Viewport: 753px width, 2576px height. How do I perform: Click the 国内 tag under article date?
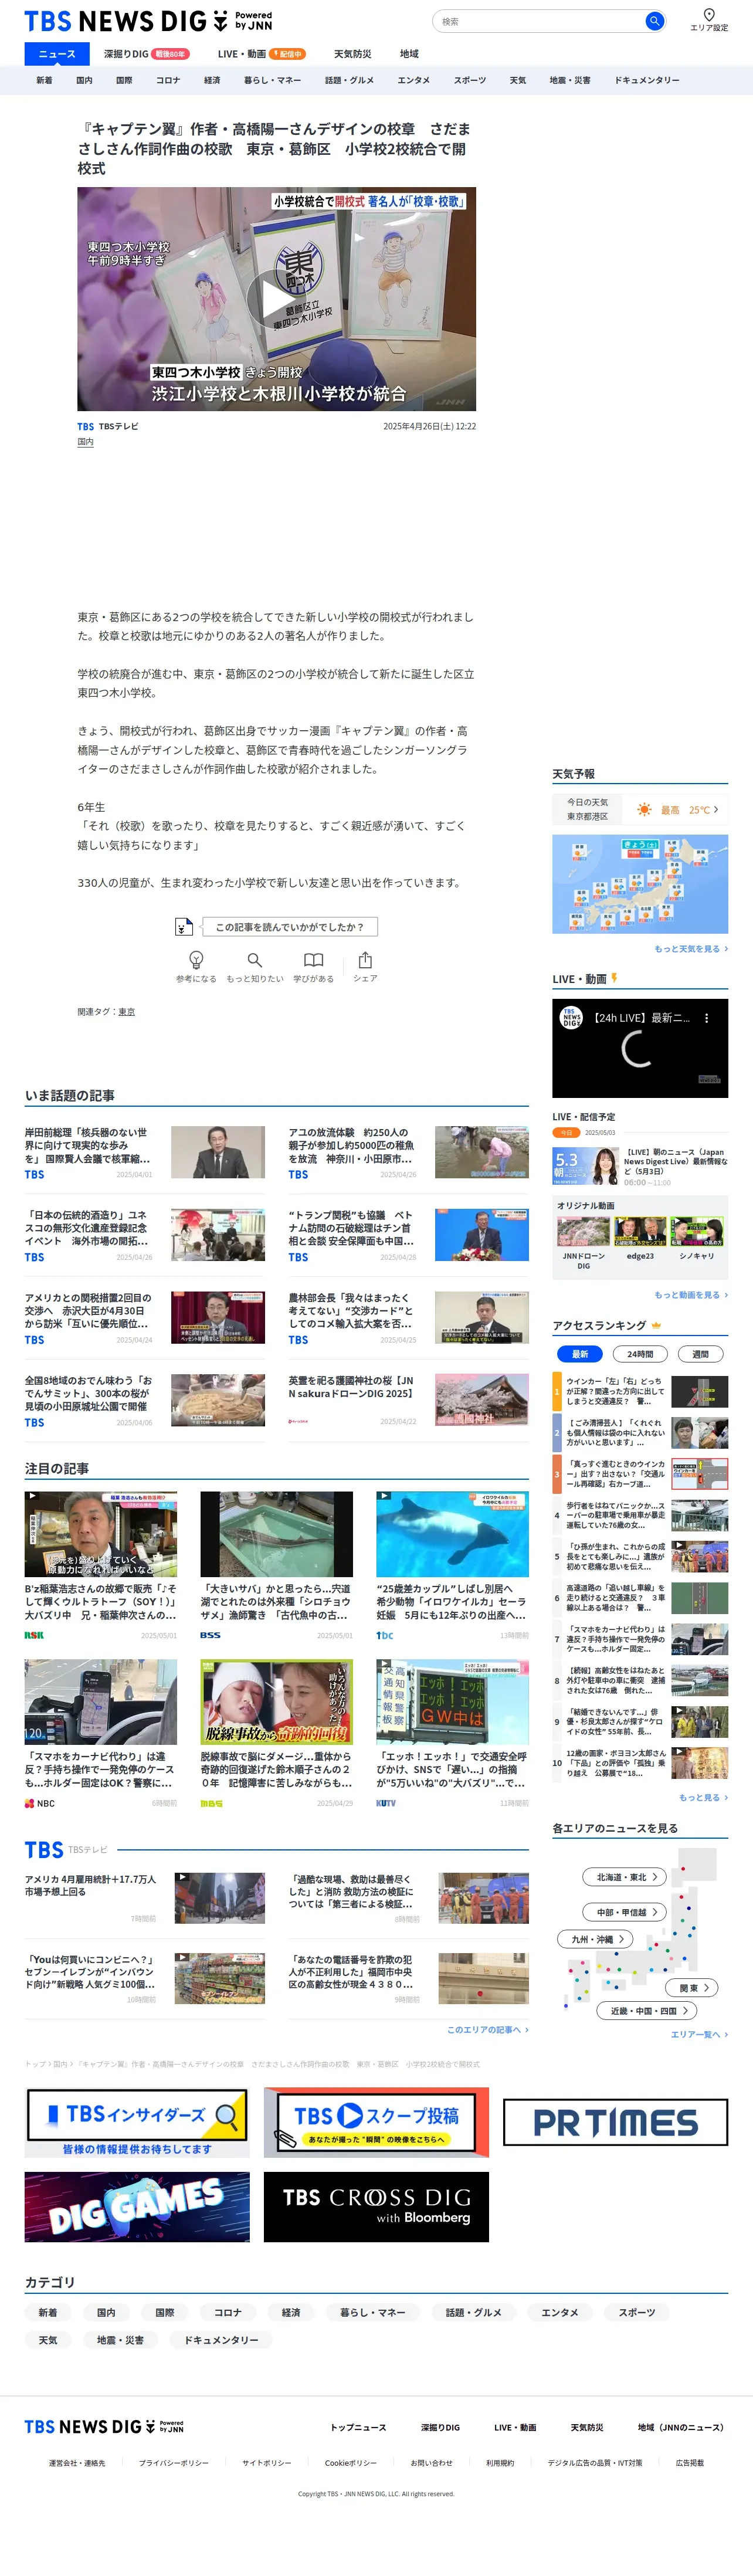(85, 442)
